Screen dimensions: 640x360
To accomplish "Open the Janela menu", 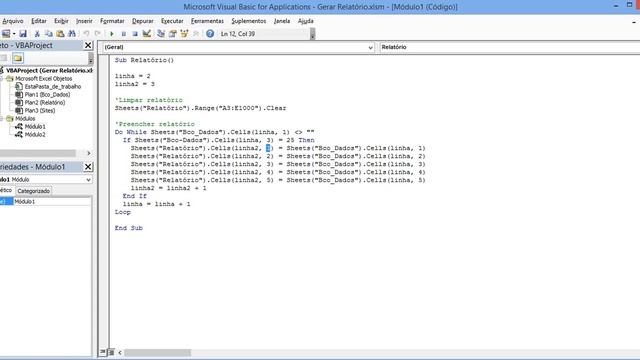I will 282,21.
